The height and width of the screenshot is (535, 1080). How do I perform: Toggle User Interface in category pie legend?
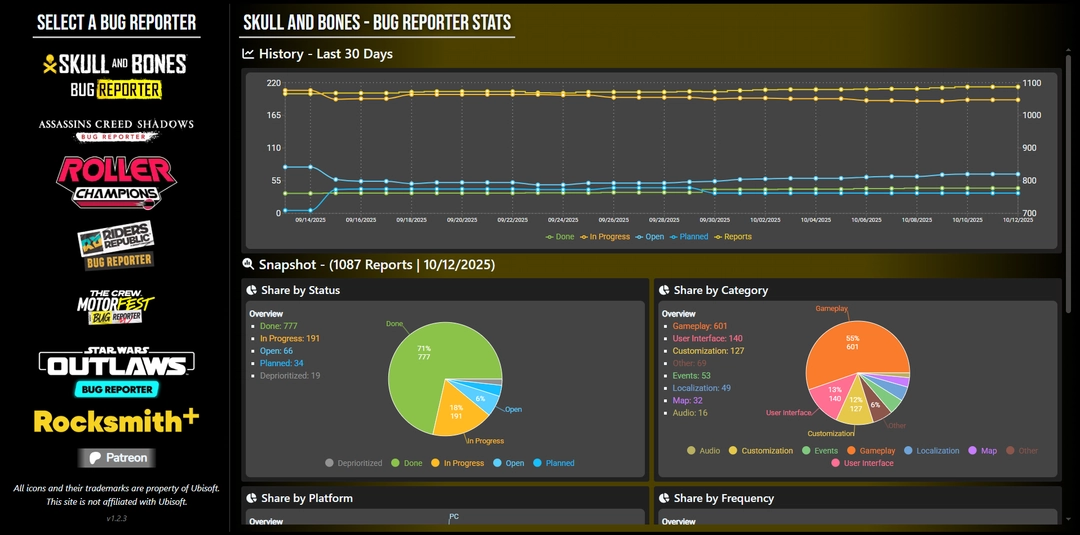click(x=862, y=463)
